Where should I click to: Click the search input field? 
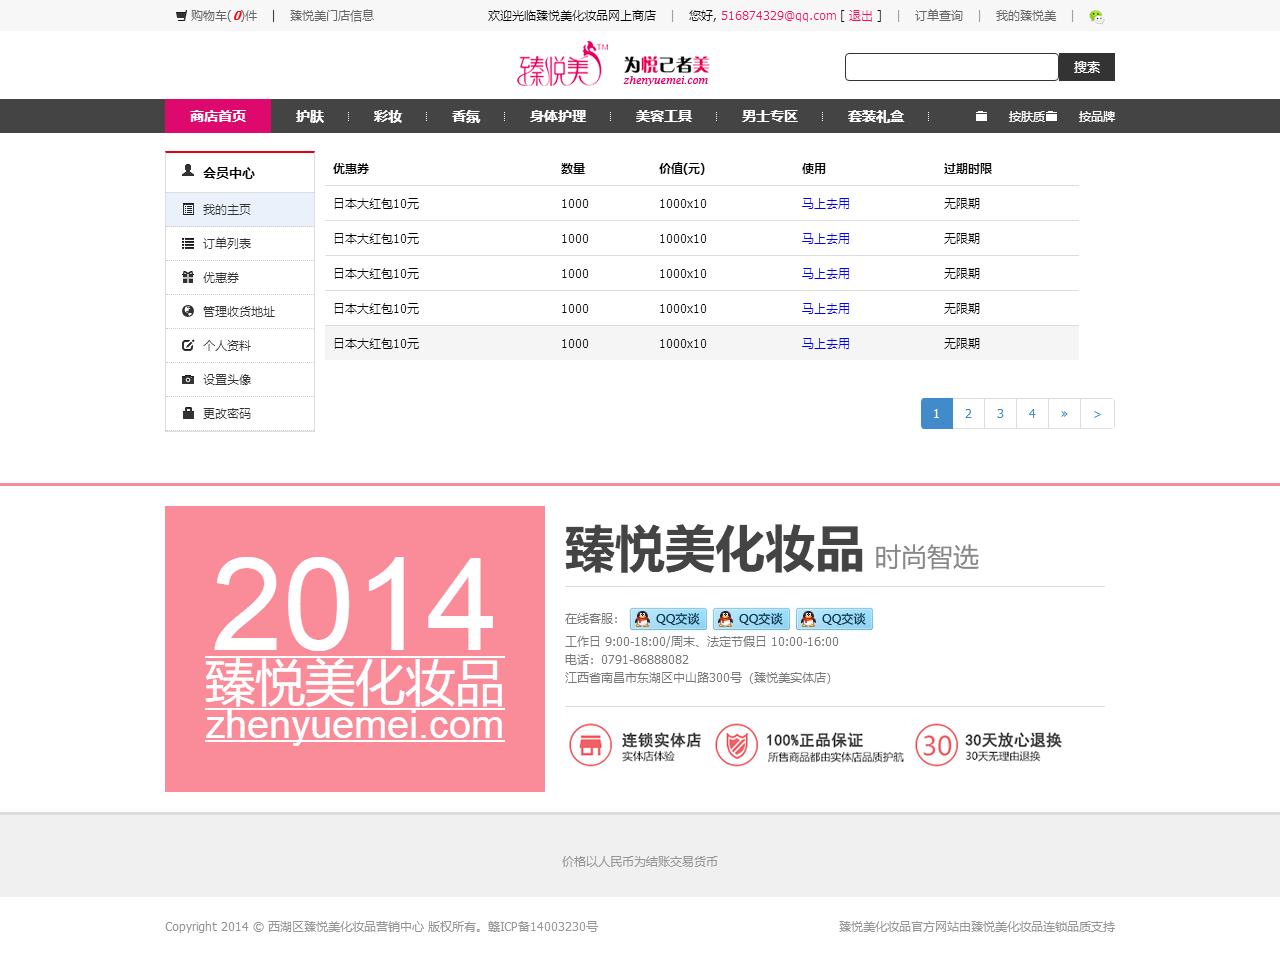click(x=951, y=67)
